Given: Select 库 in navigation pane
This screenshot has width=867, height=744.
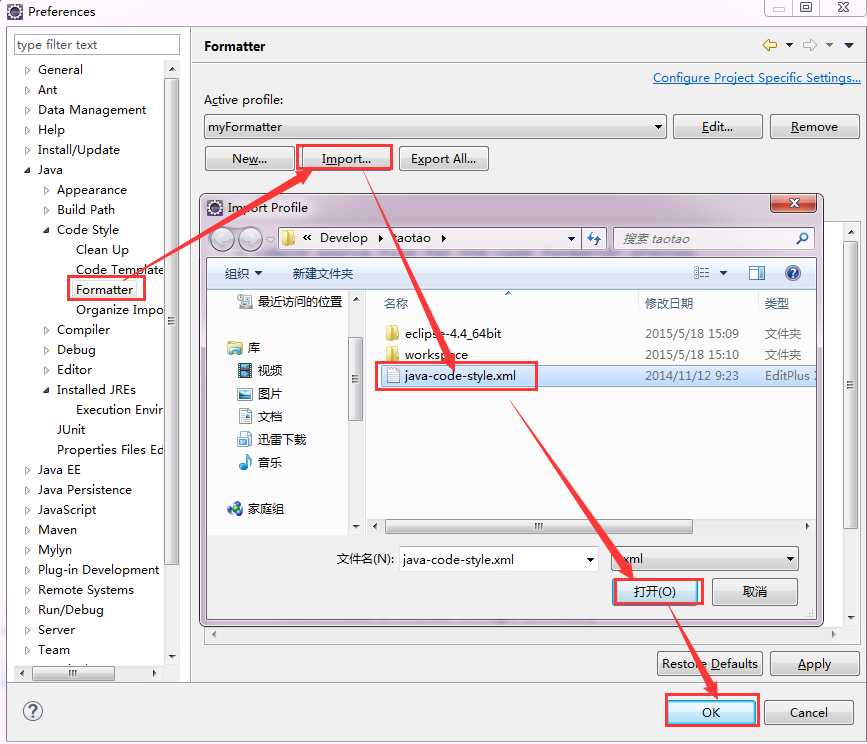Looking at the screenshot, I should (x=244, y=348).
